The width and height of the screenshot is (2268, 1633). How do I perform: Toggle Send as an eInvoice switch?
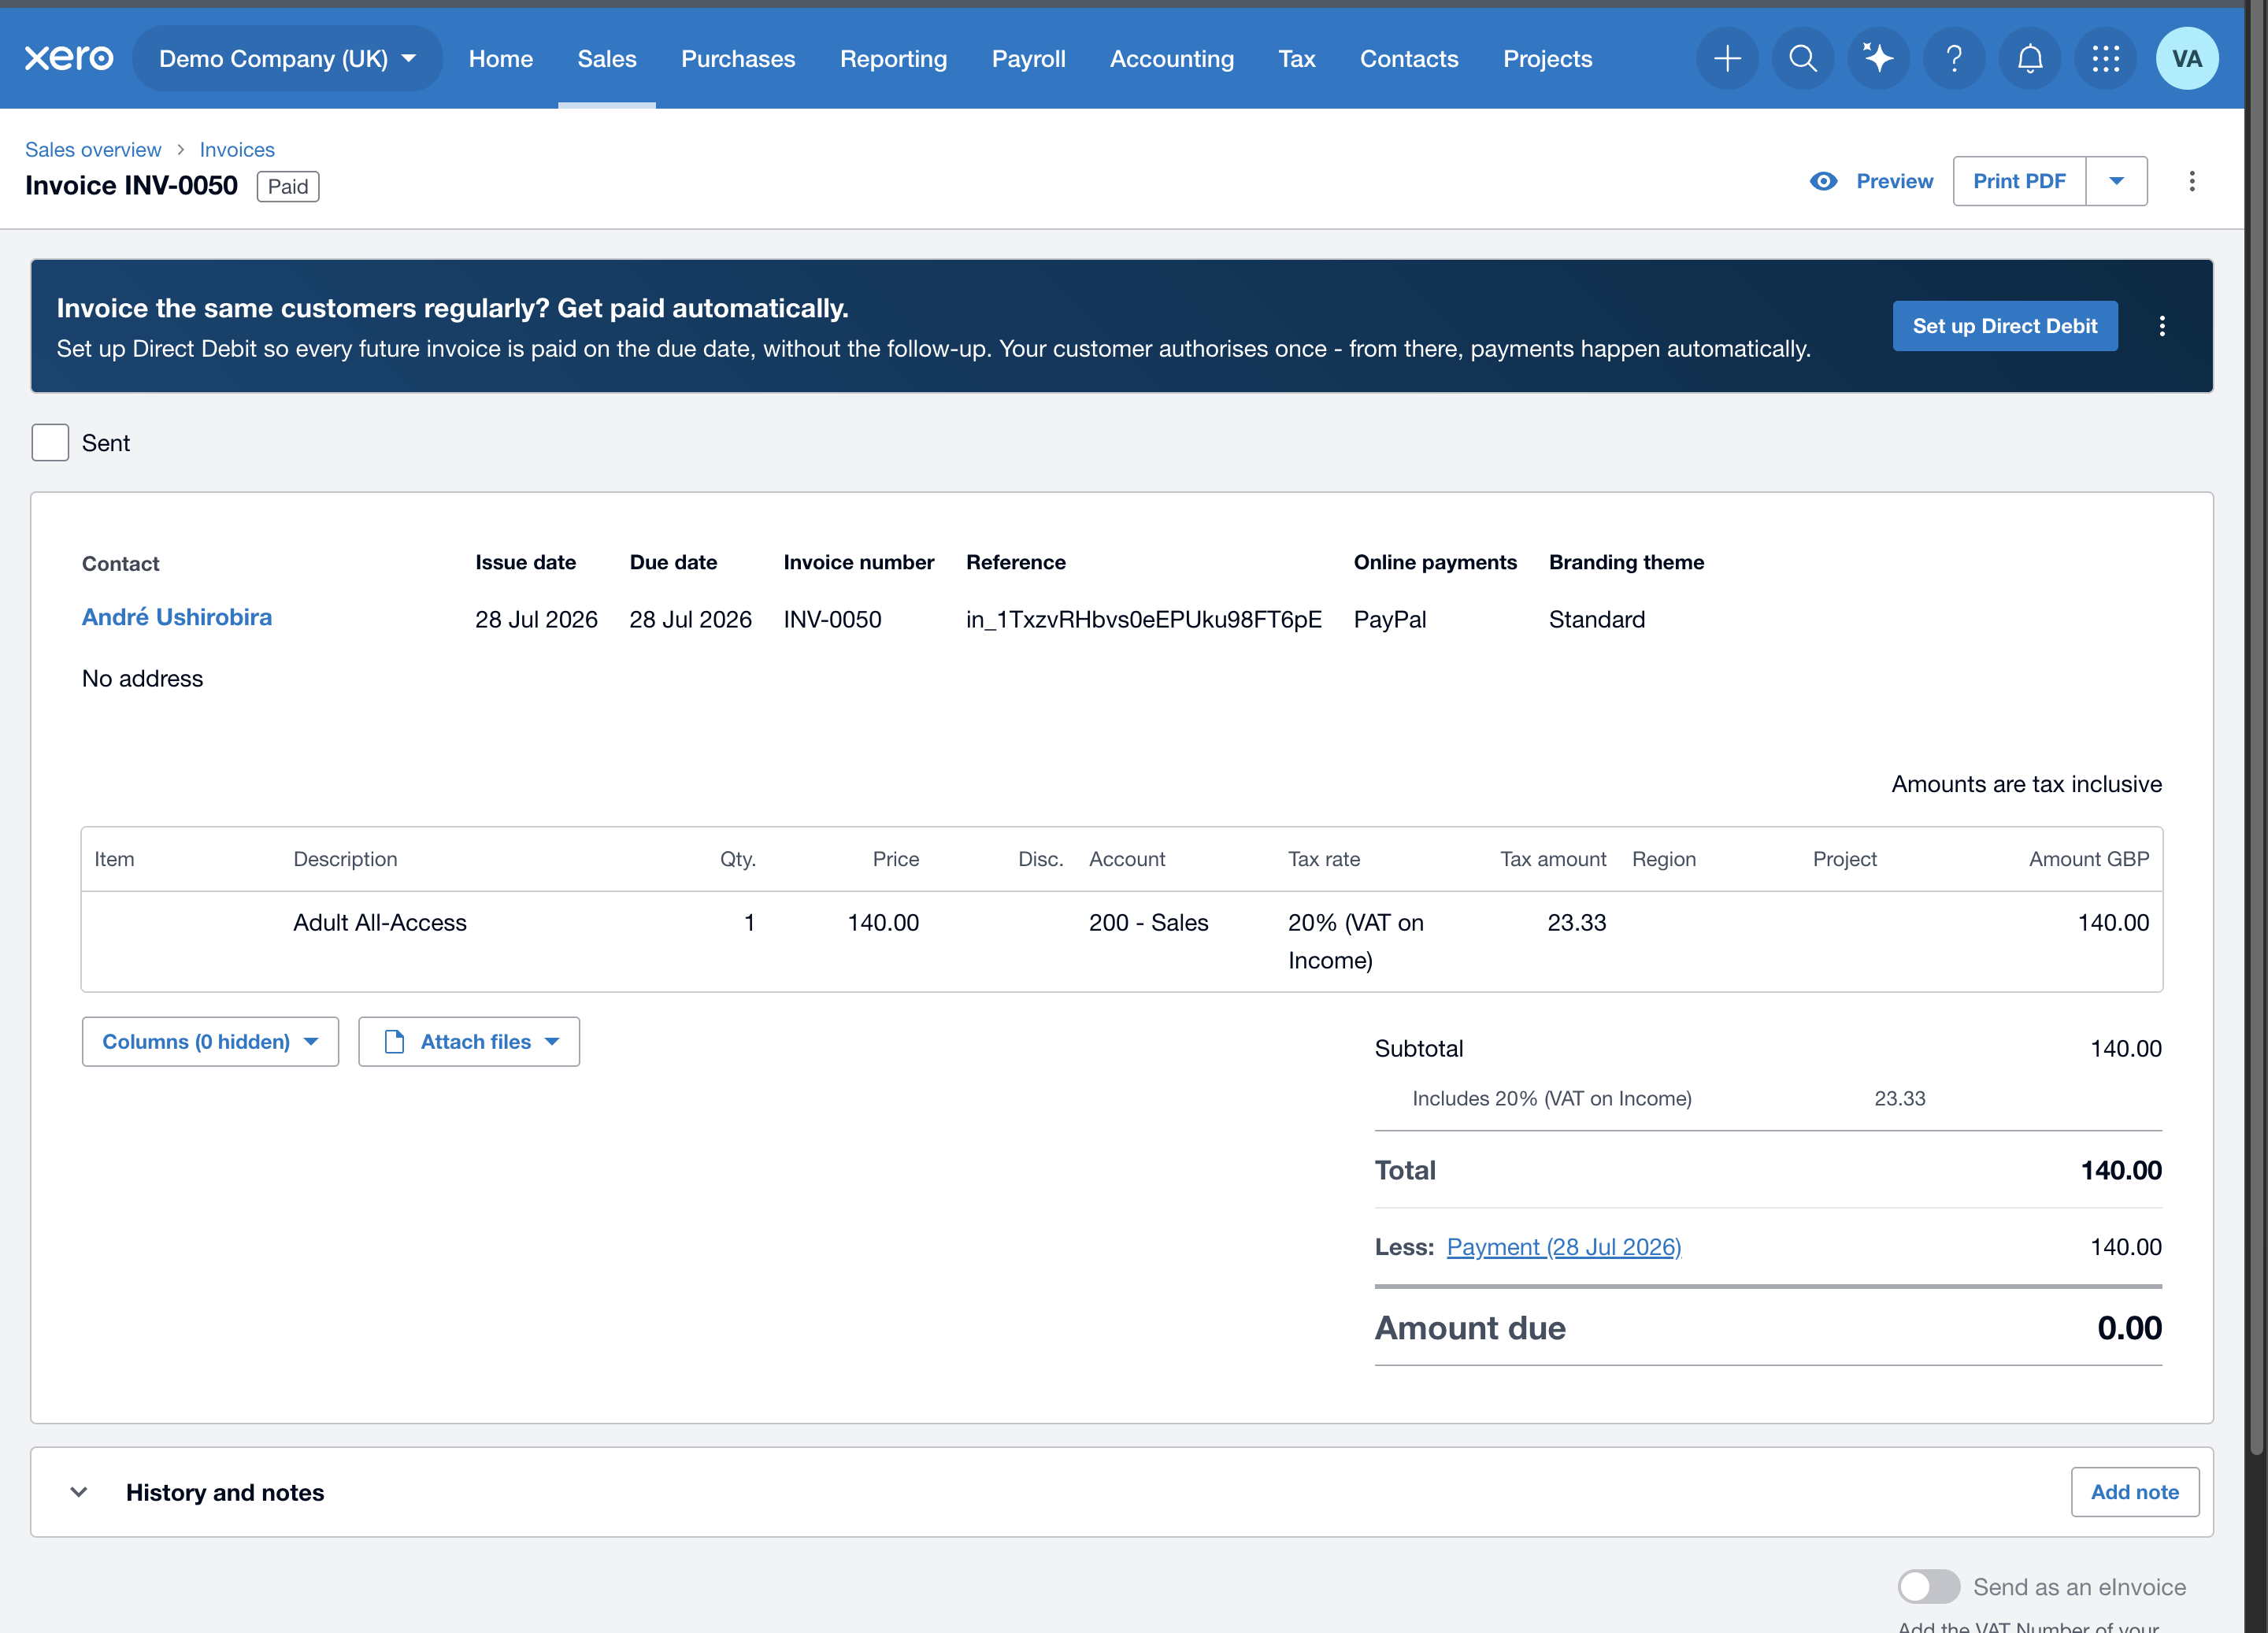[1929, 1586]
